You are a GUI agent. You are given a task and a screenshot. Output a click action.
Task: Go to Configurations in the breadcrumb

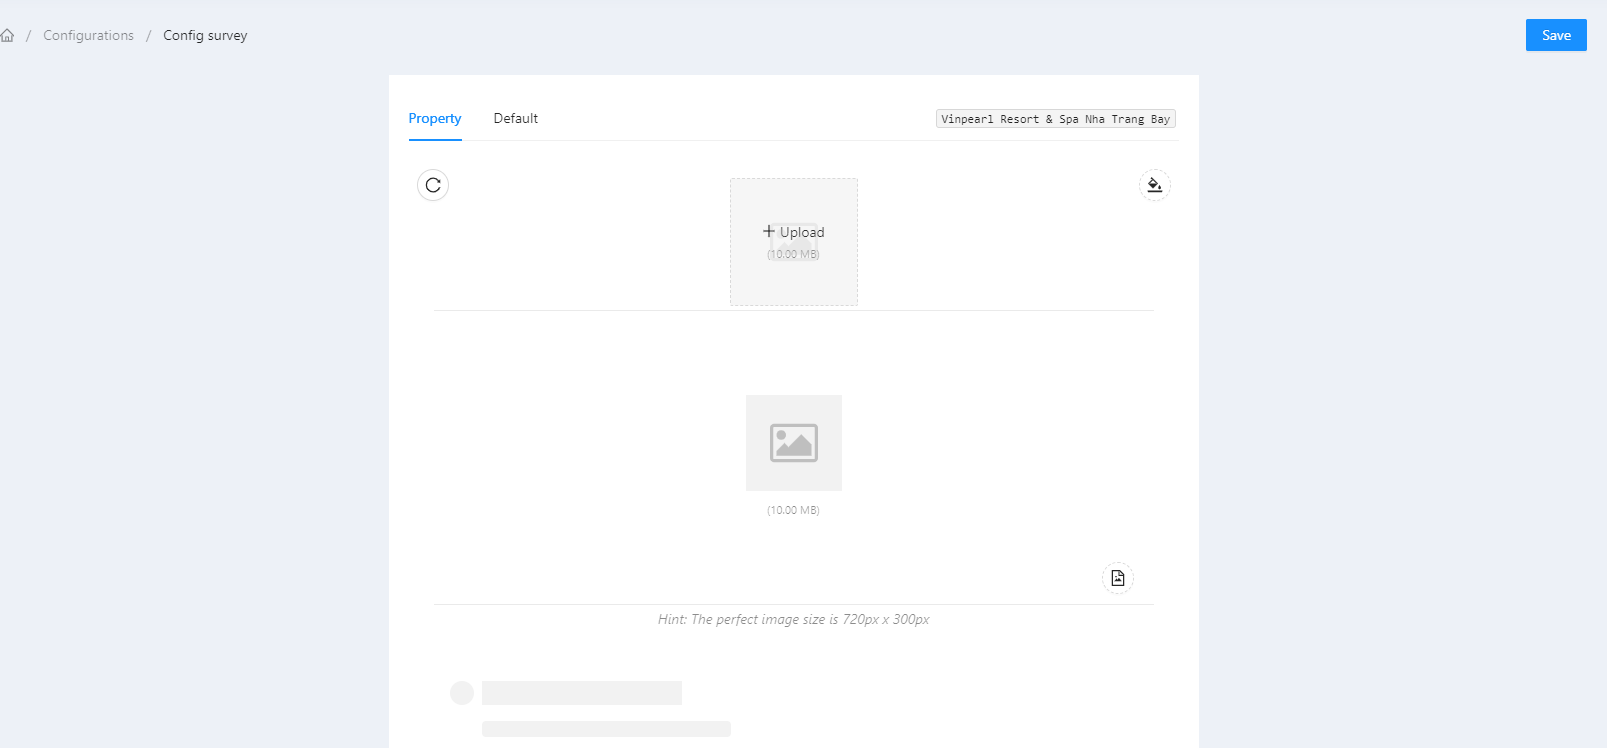88,35
